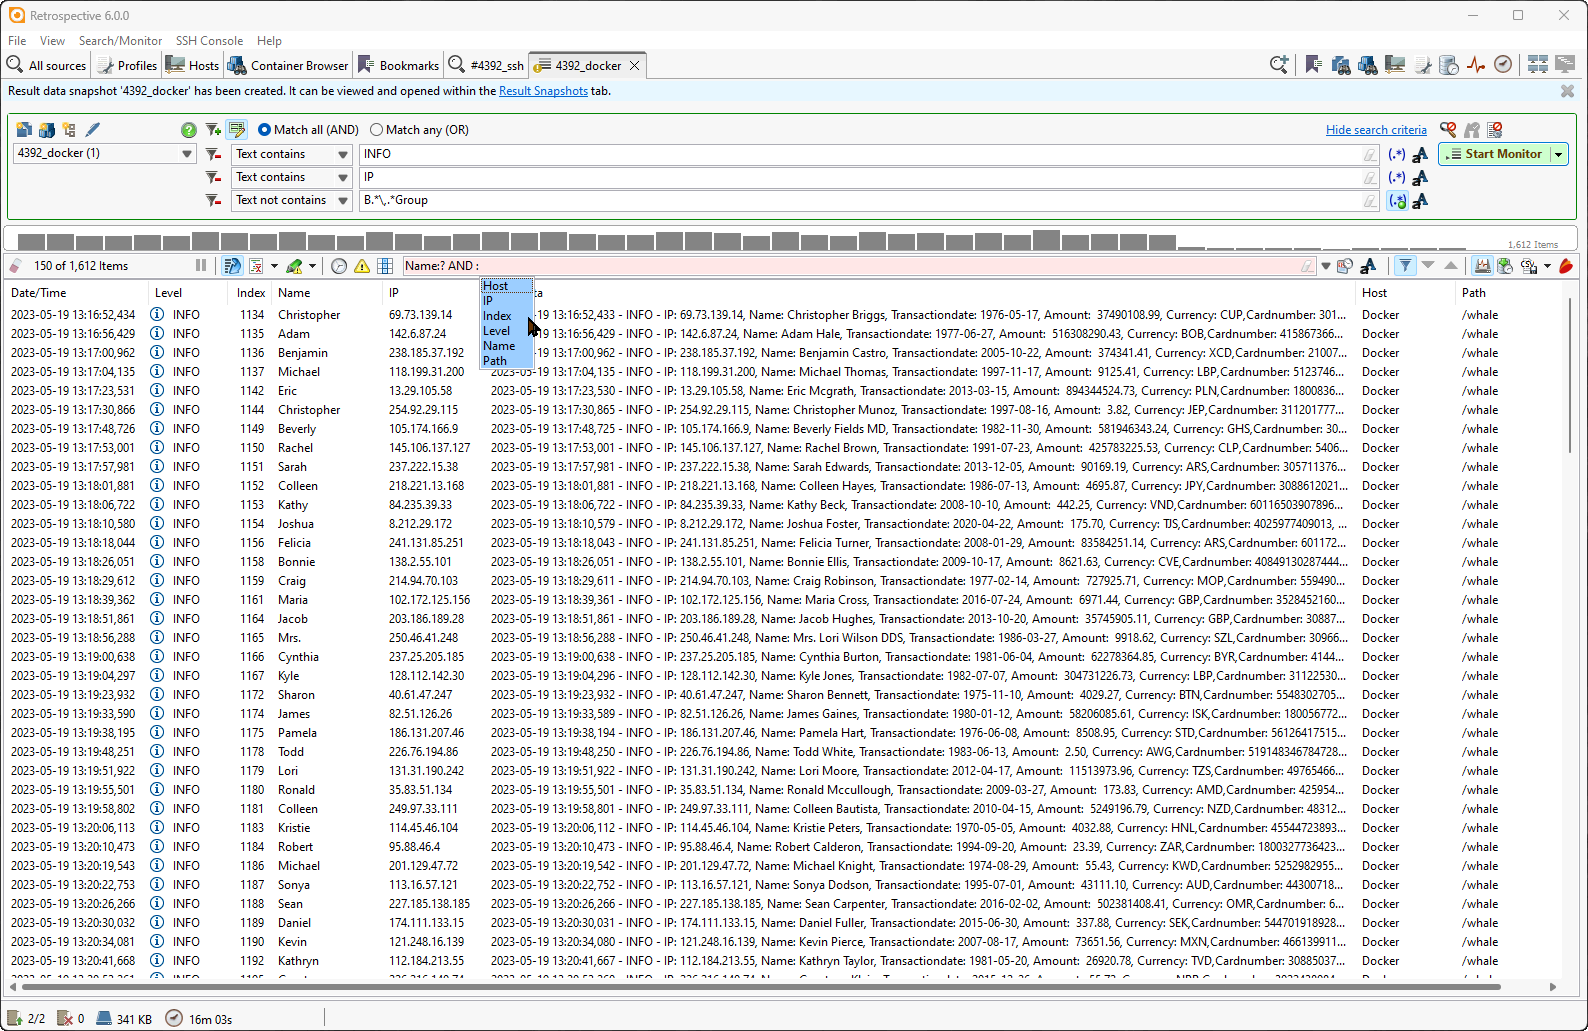Toggle regex for the 'B.*\,.*Group' criterion
The width and height of the screenshot is (1588, 1031).
1397,200
